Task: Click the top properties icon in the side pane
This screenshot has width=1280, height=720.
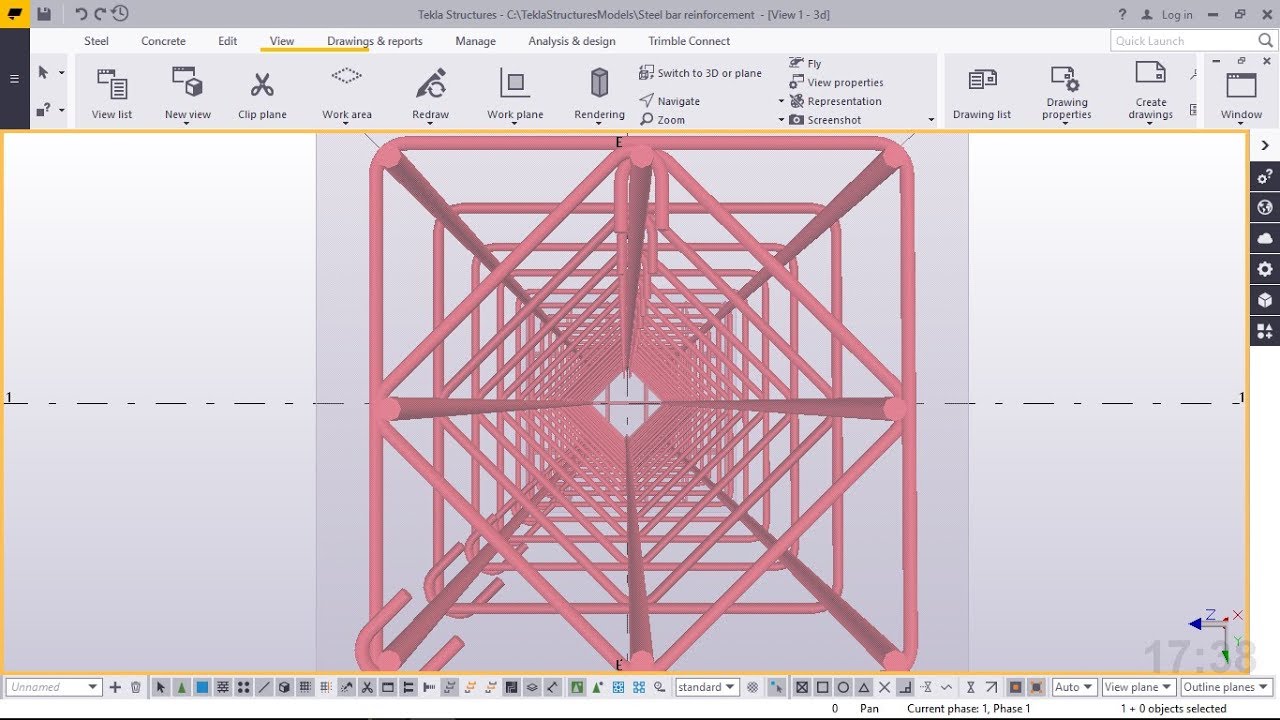Action: 1265,177
